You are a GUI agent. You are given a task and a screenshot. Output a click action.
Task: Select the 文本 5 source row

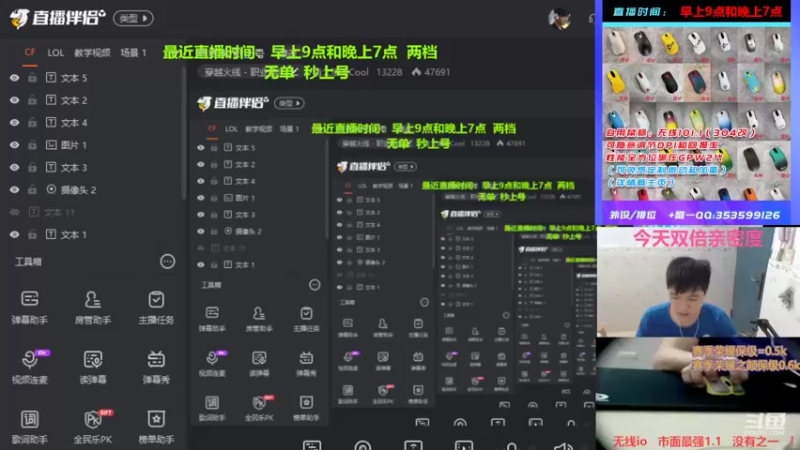click(93, 78)
